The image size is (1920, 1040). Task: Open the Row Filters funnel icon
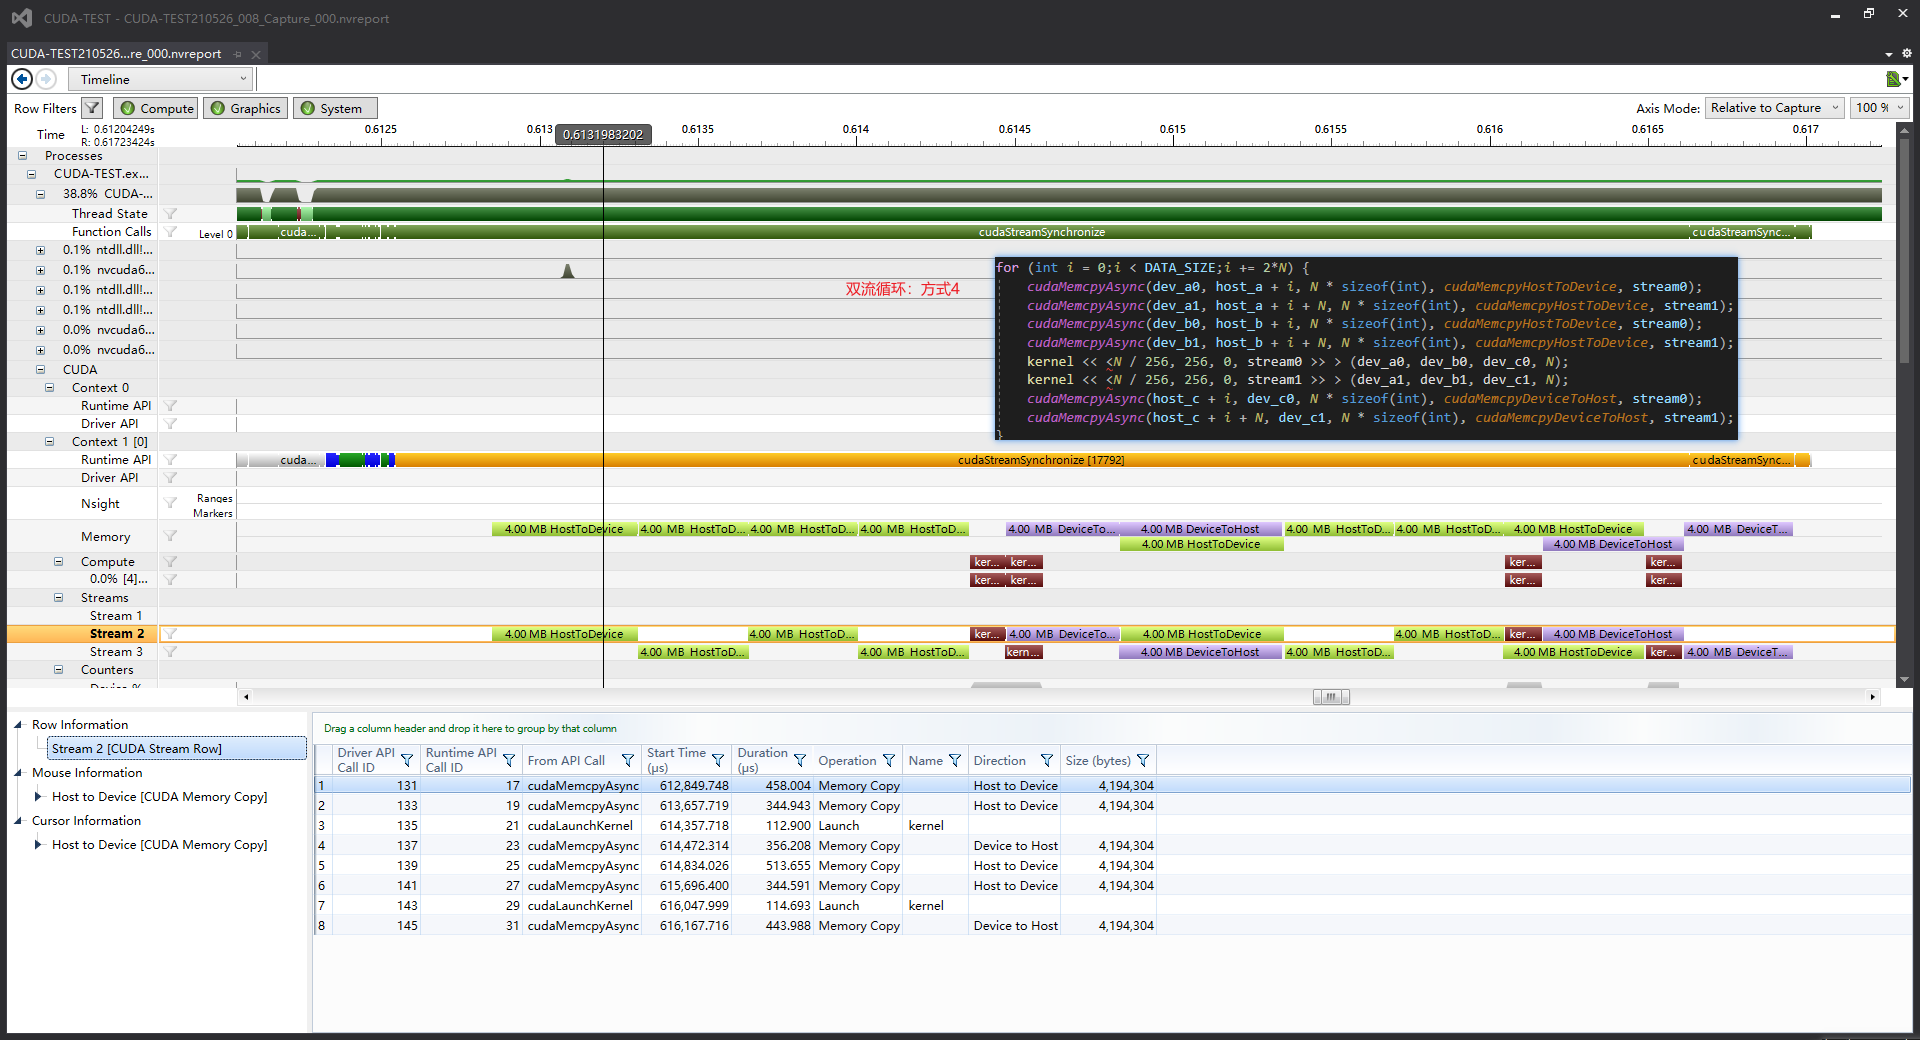point(92,108)
